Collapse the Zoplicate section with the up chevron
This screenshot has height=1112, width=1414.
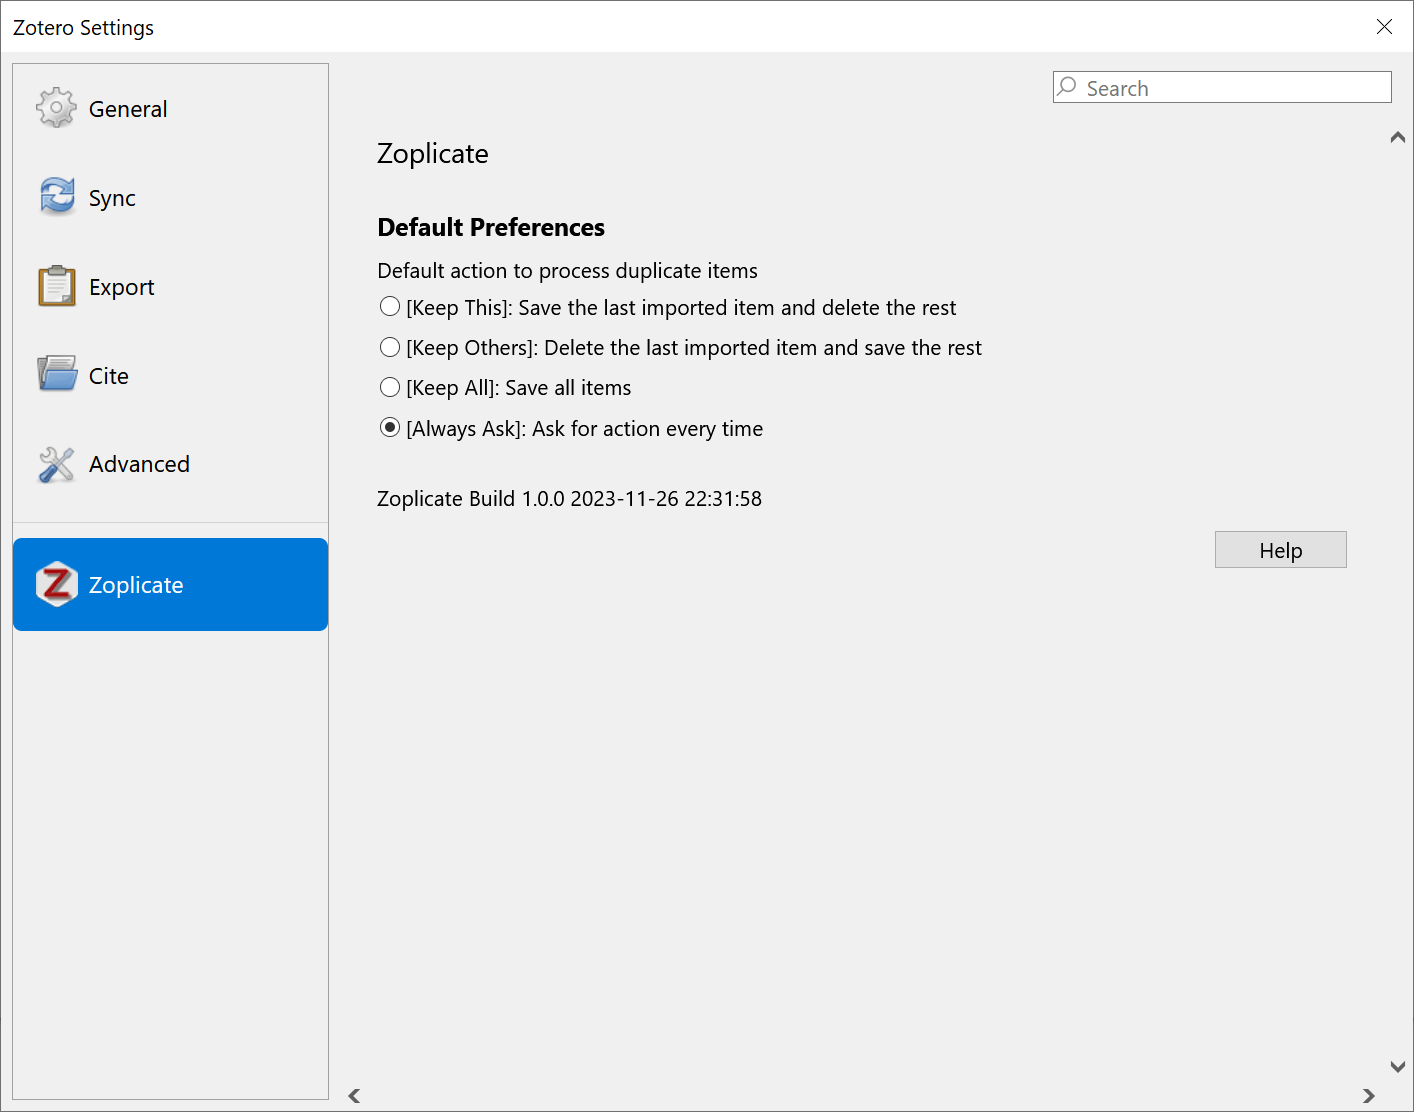click(x=1397, y=137)
